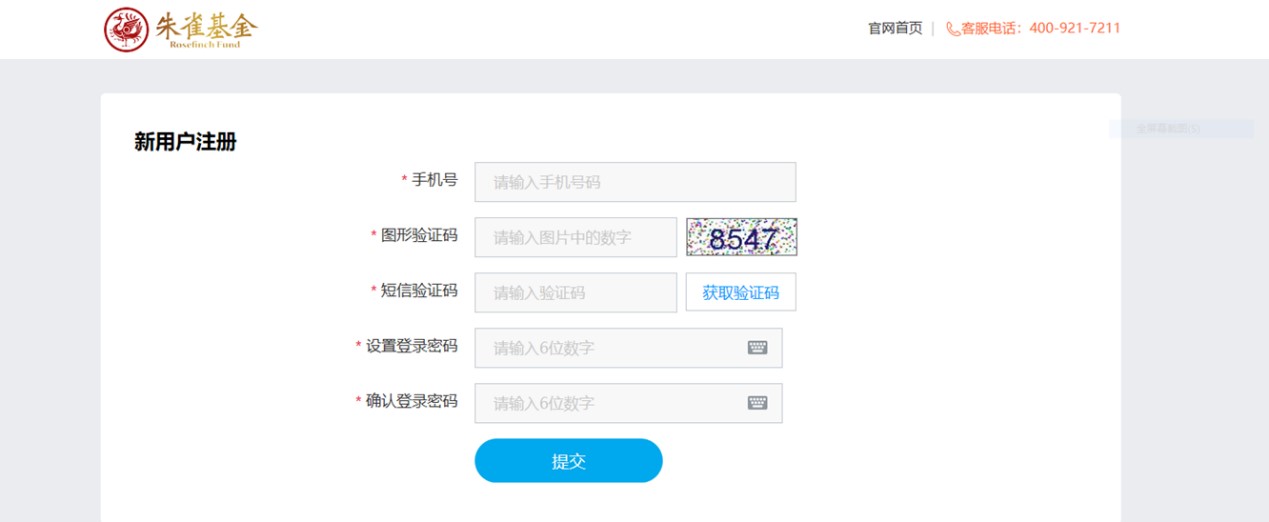Click the Rosefinch Fund bird emblem logo
This screenshot has width=1269, height=522.
[126, 30]
